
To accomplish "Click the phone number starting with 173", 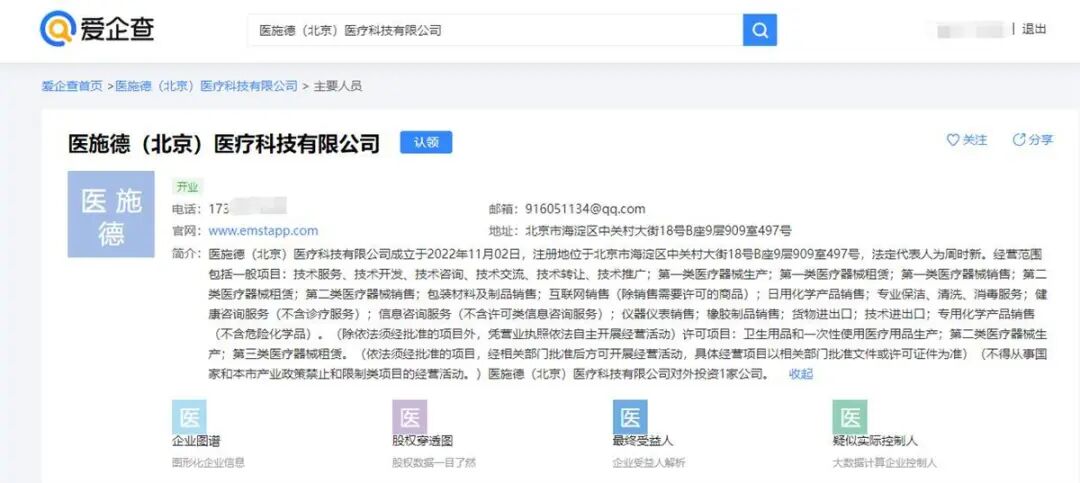I will (247, 207).
